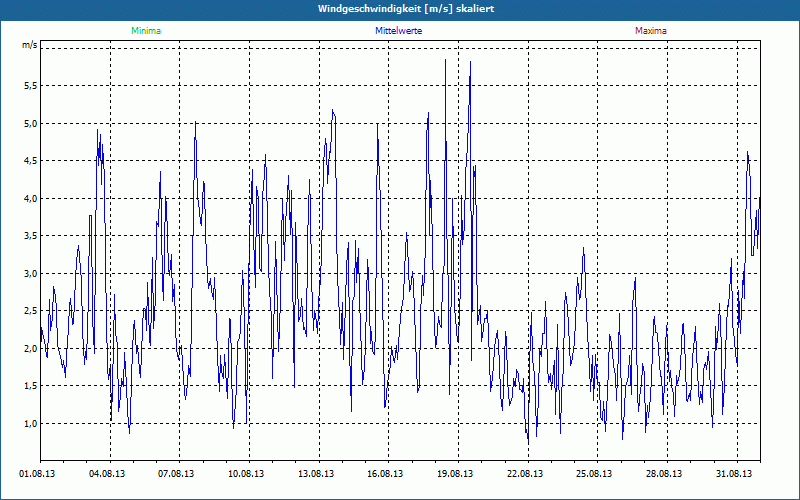
Task: Click the 2,0 y-axis value
Action: tap(31, 348)
